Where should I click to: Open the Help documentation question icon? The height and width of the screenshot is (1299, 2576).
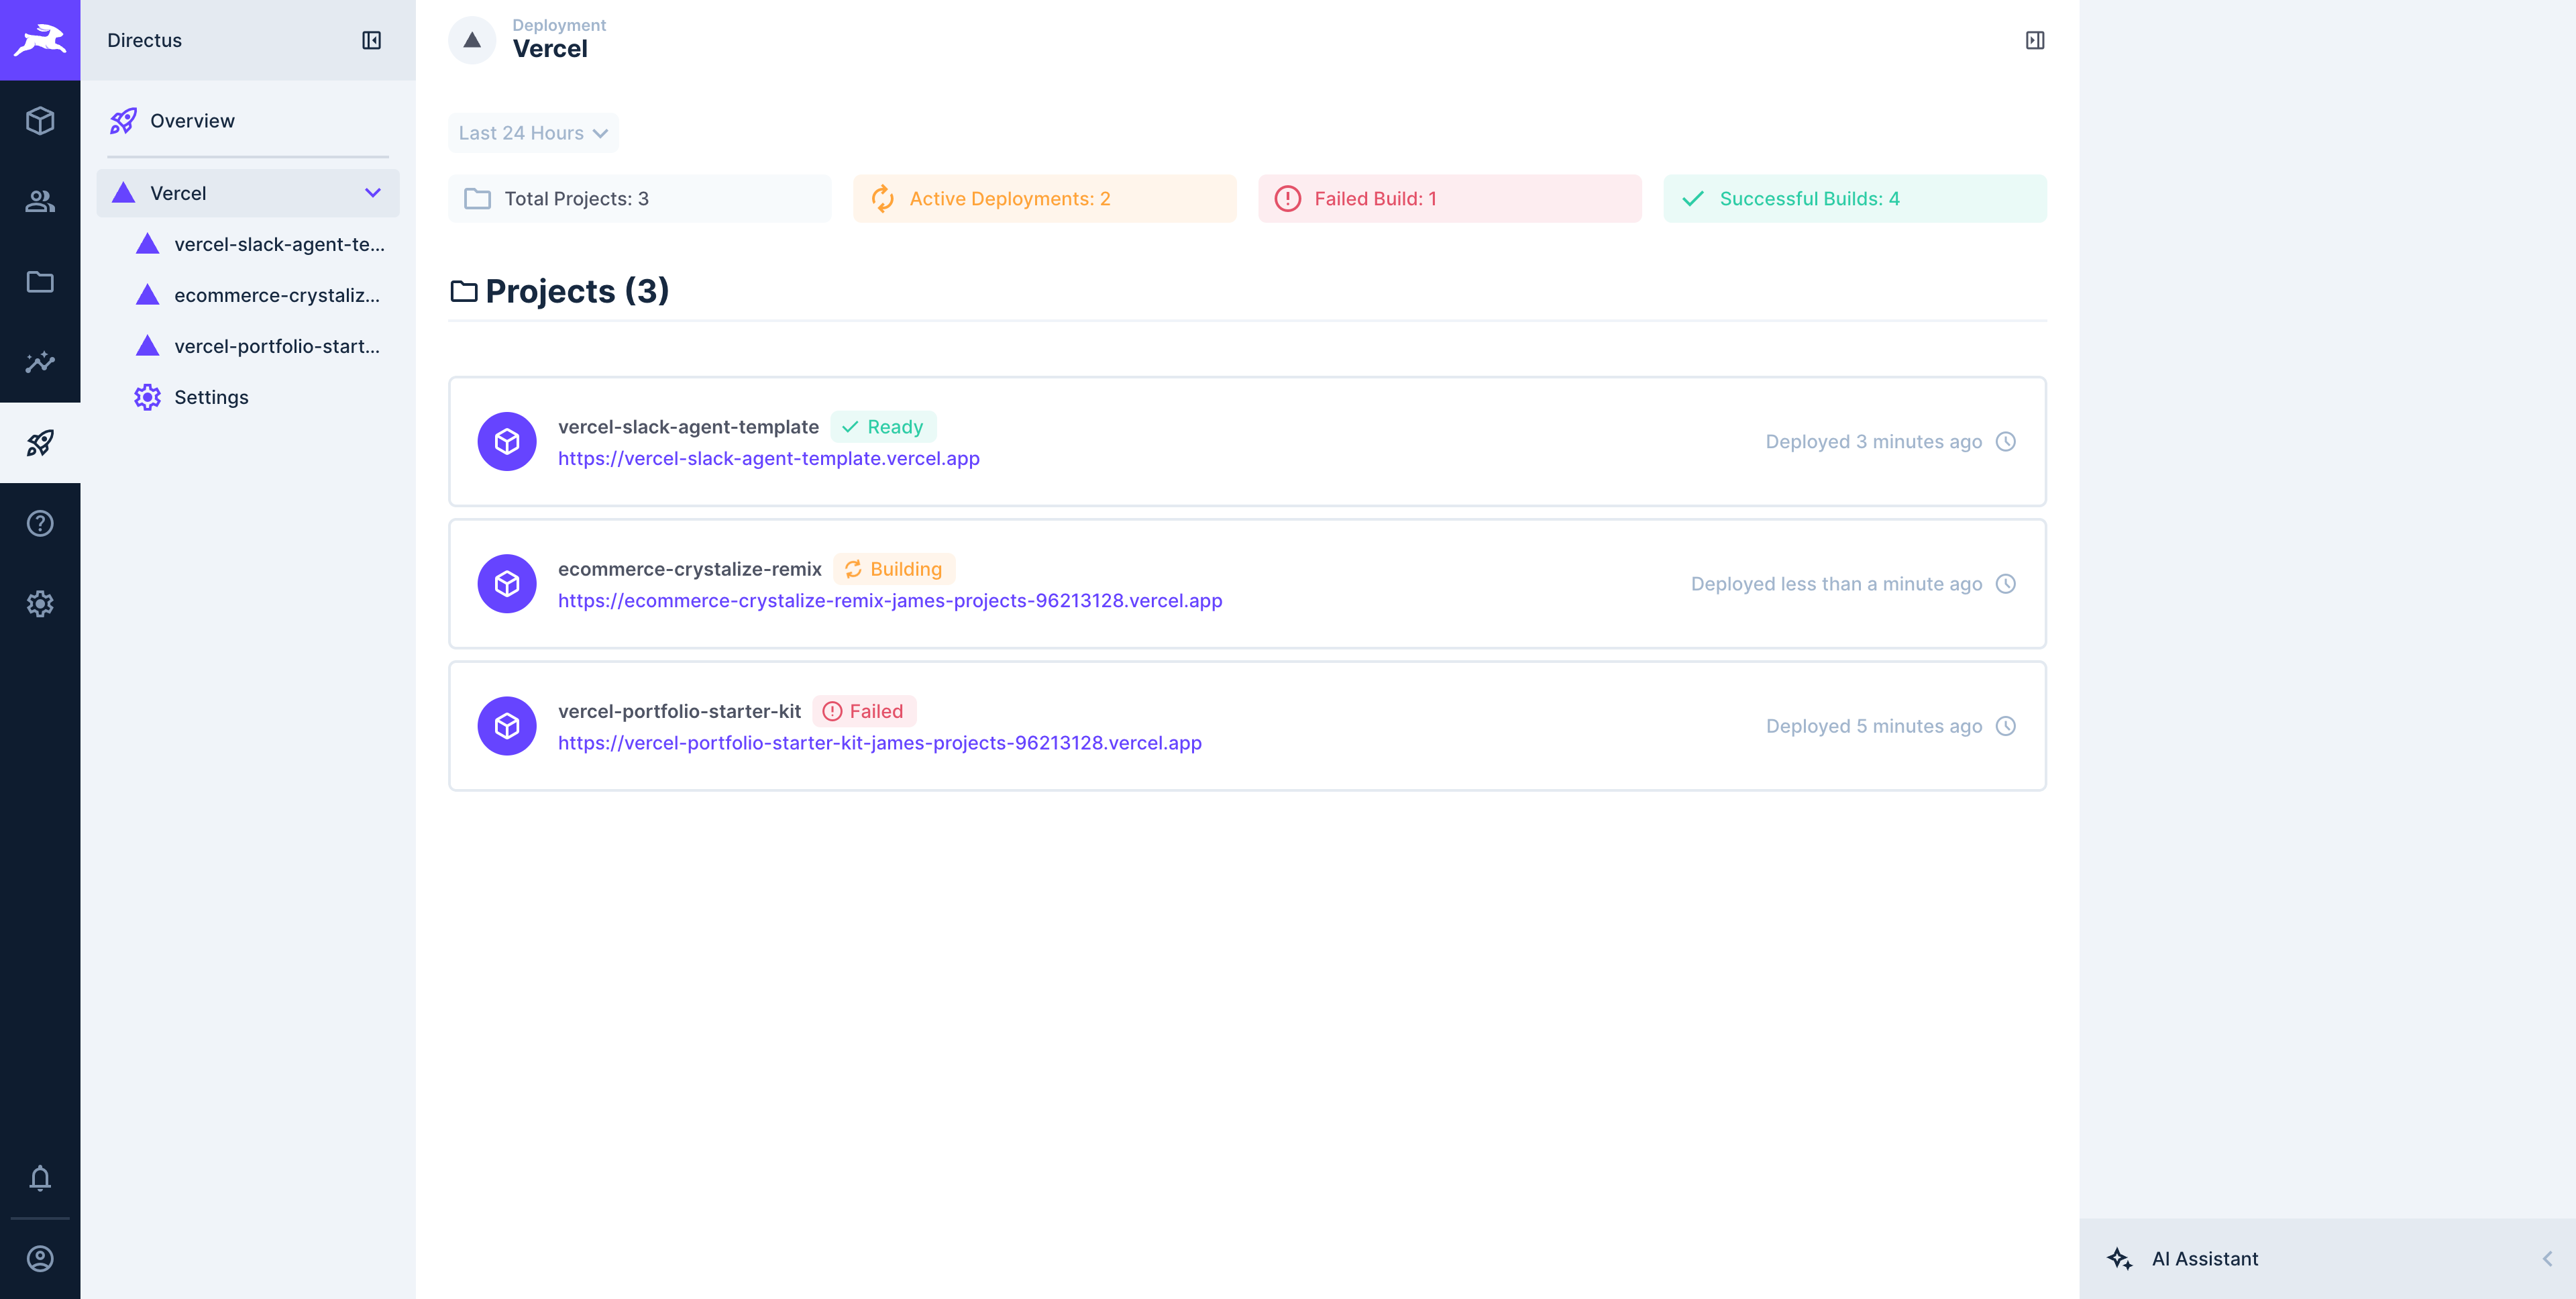click(40, 523)
